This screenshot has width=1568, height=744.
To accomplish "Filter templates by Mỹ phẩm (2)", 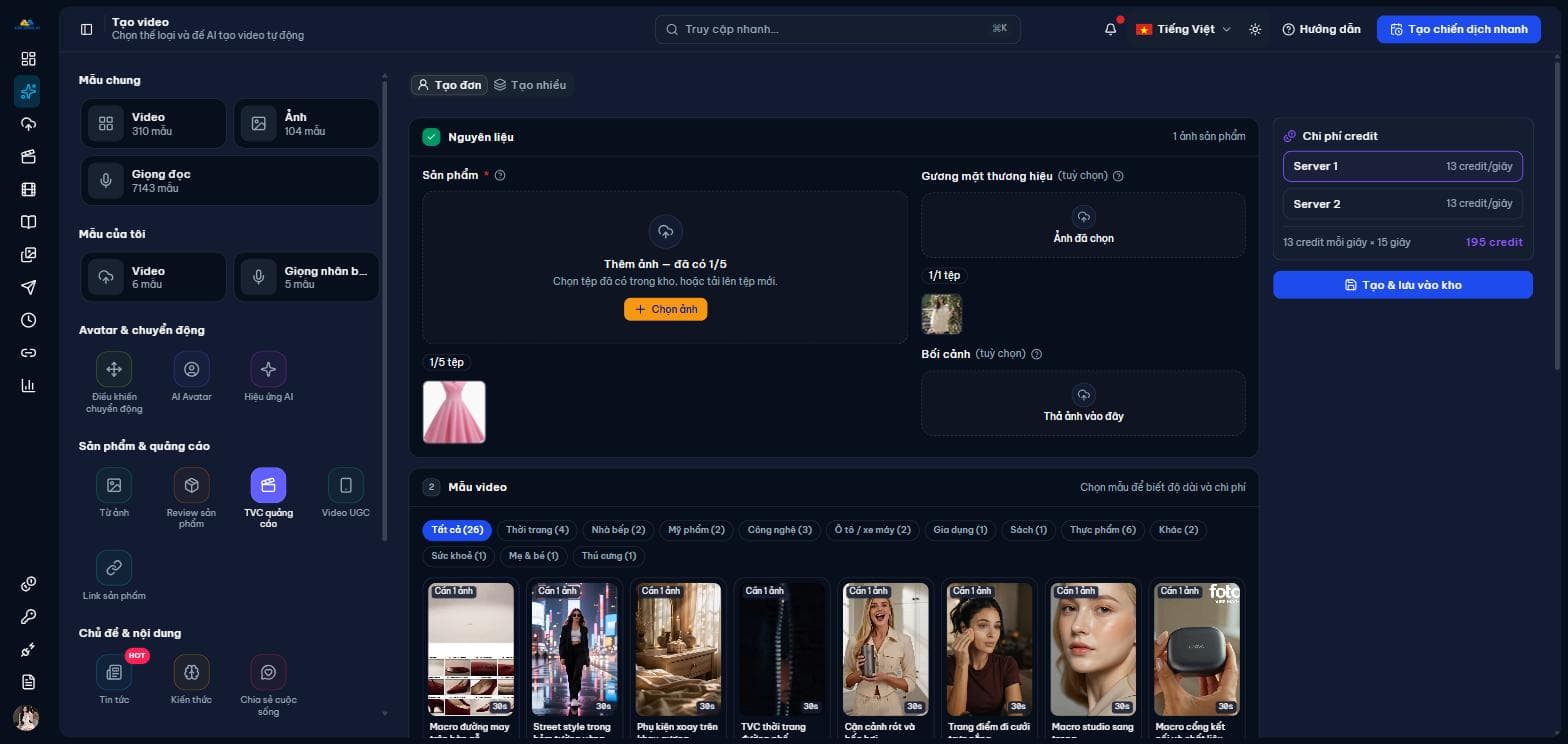I will click(x=696, y=530).
